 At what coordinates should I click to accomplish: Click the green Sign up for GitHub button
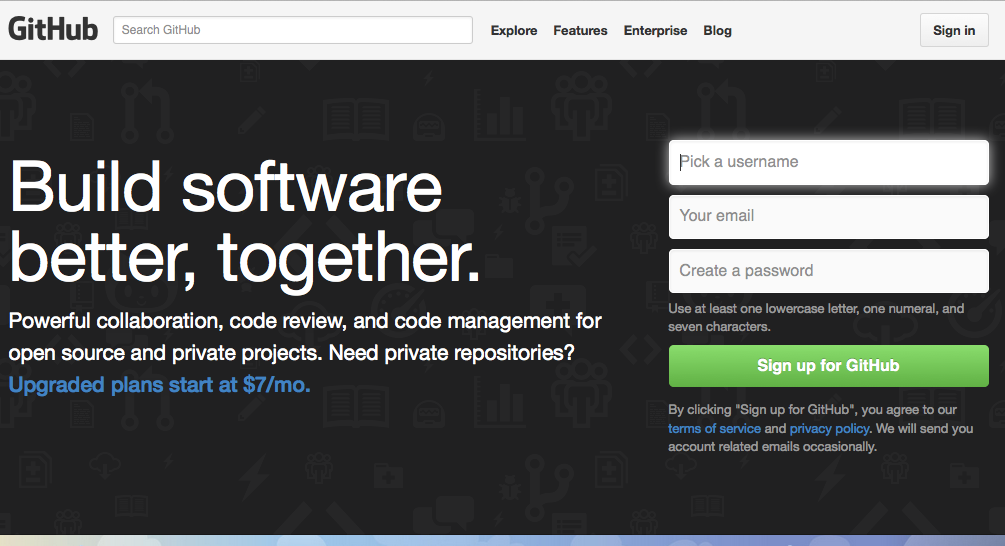(829, 366)
